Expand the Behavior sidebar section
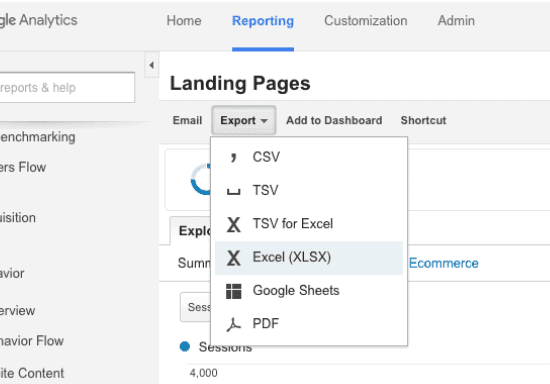Screen dimensions: 550x384 [x=12, y=273]
